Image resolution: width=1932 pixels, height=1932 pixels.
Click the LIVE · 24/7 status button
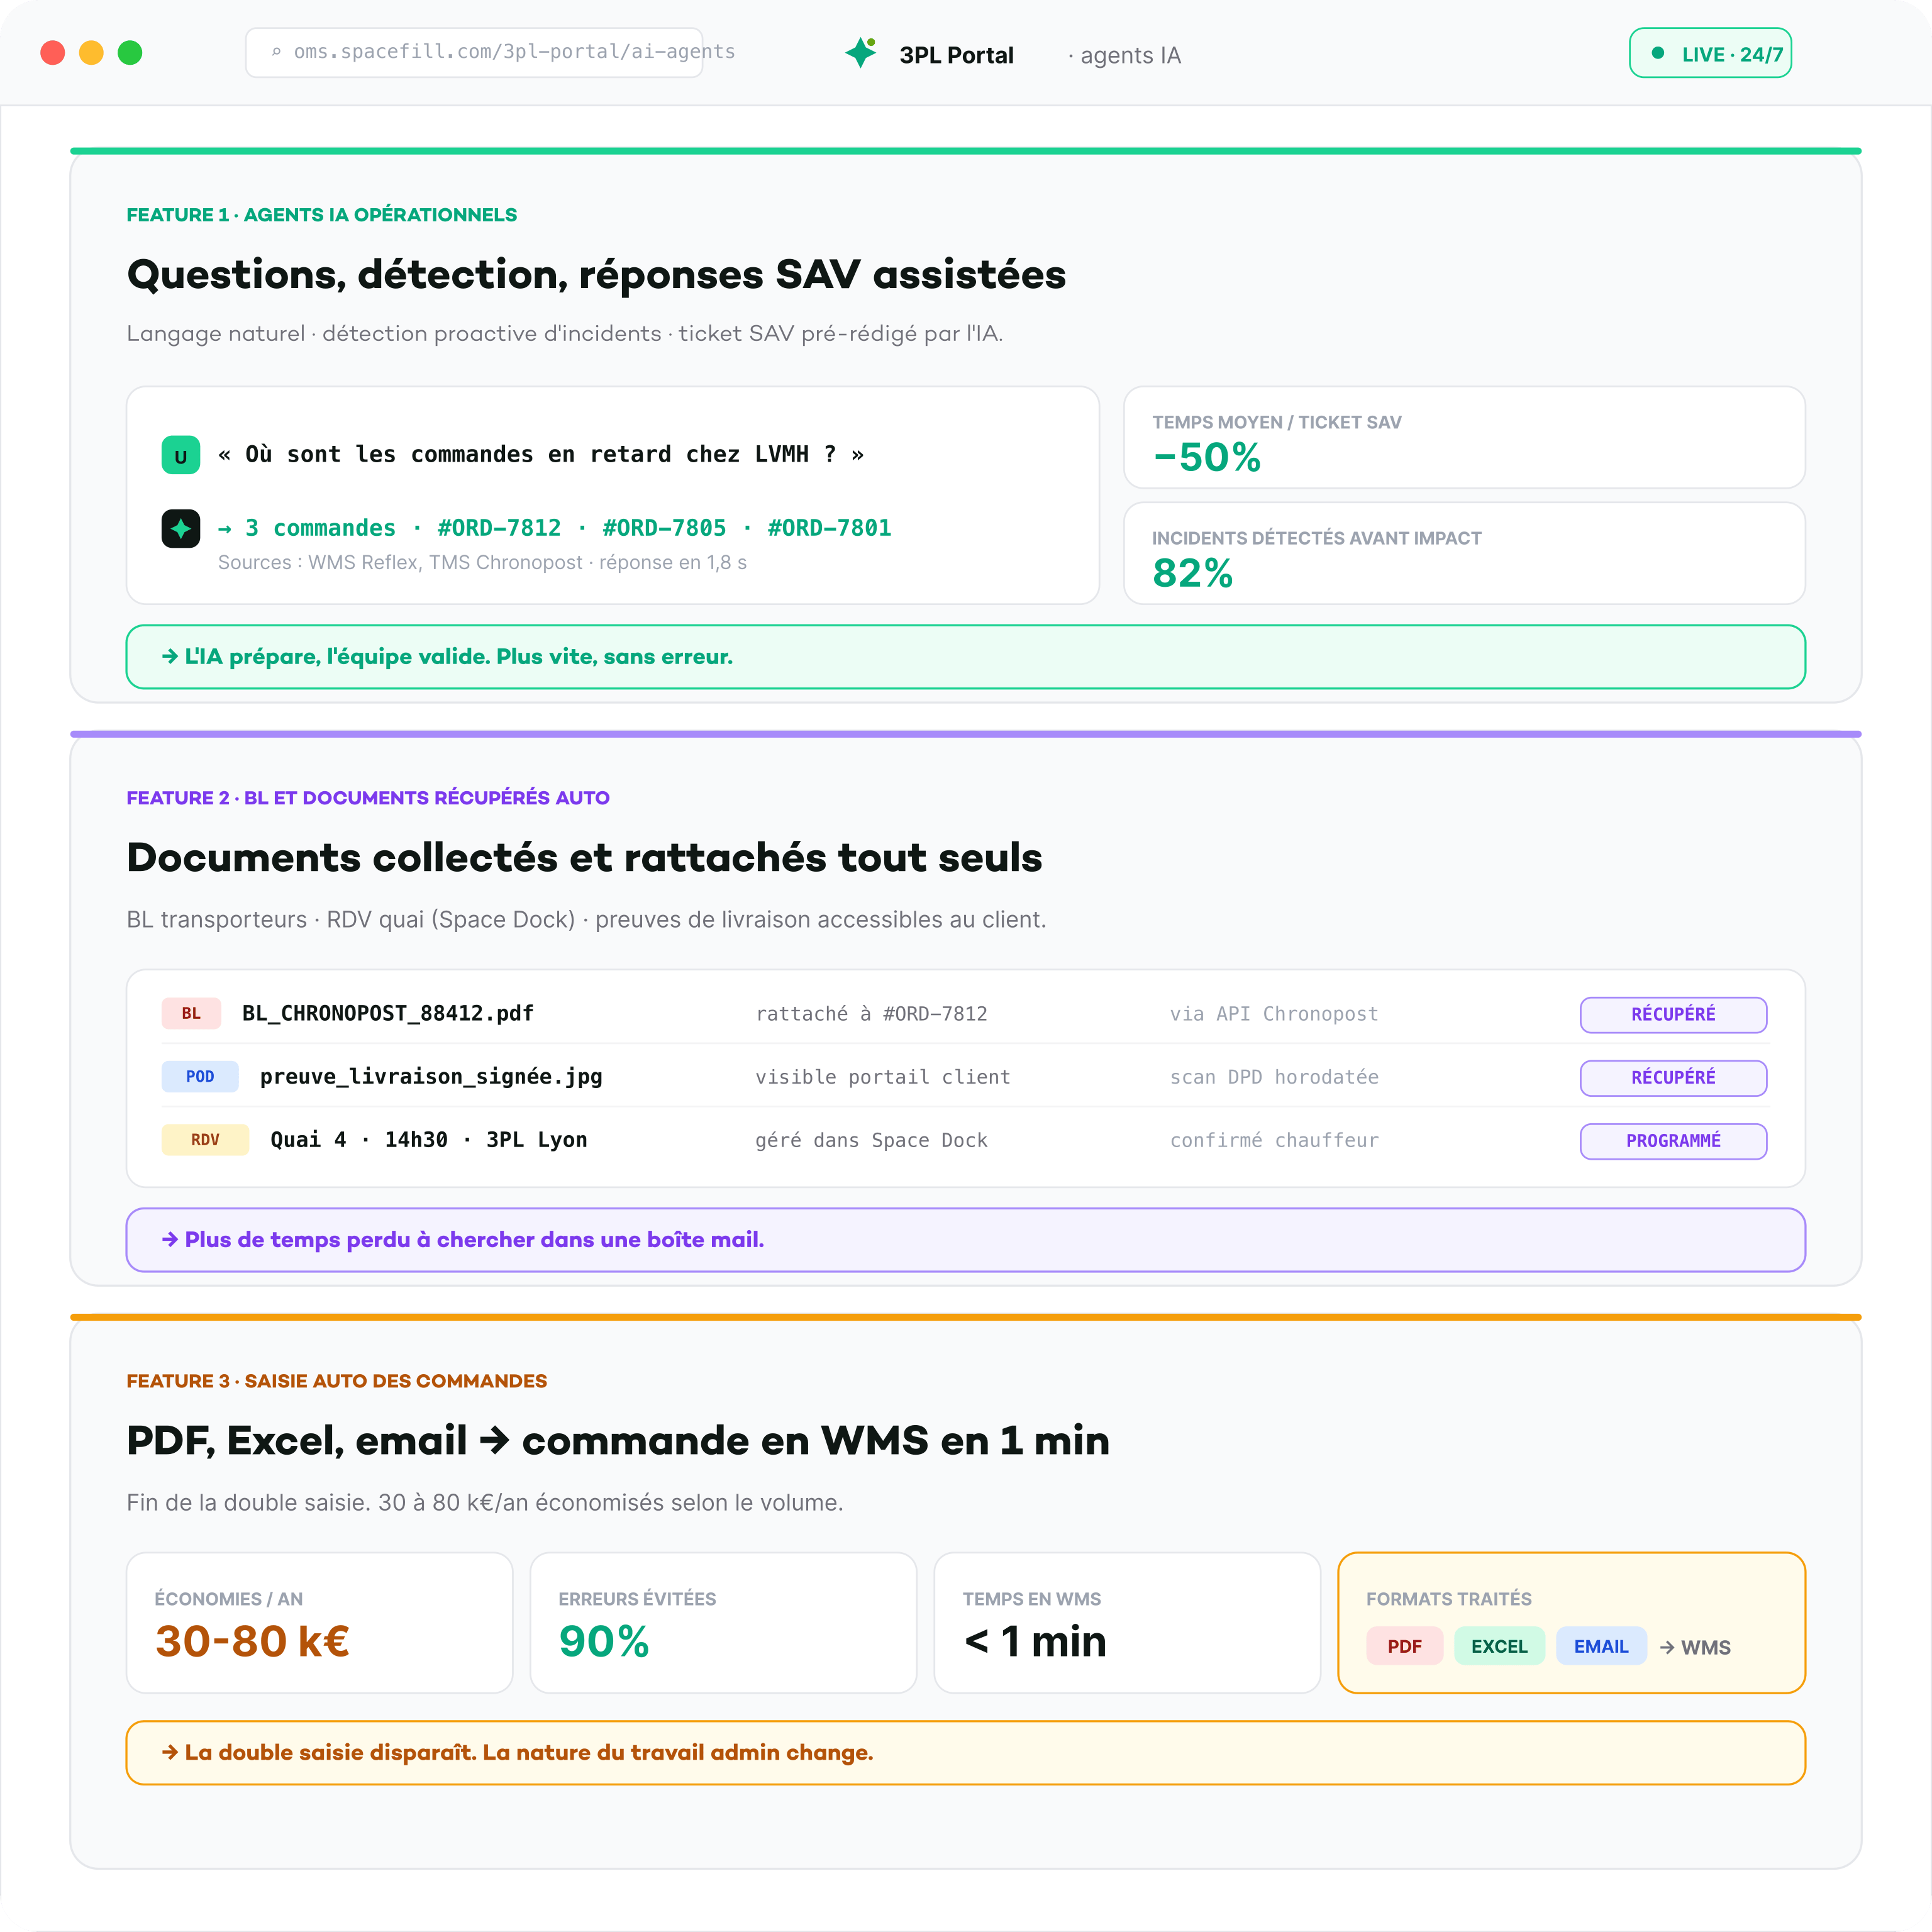(x=1710, y=53)
